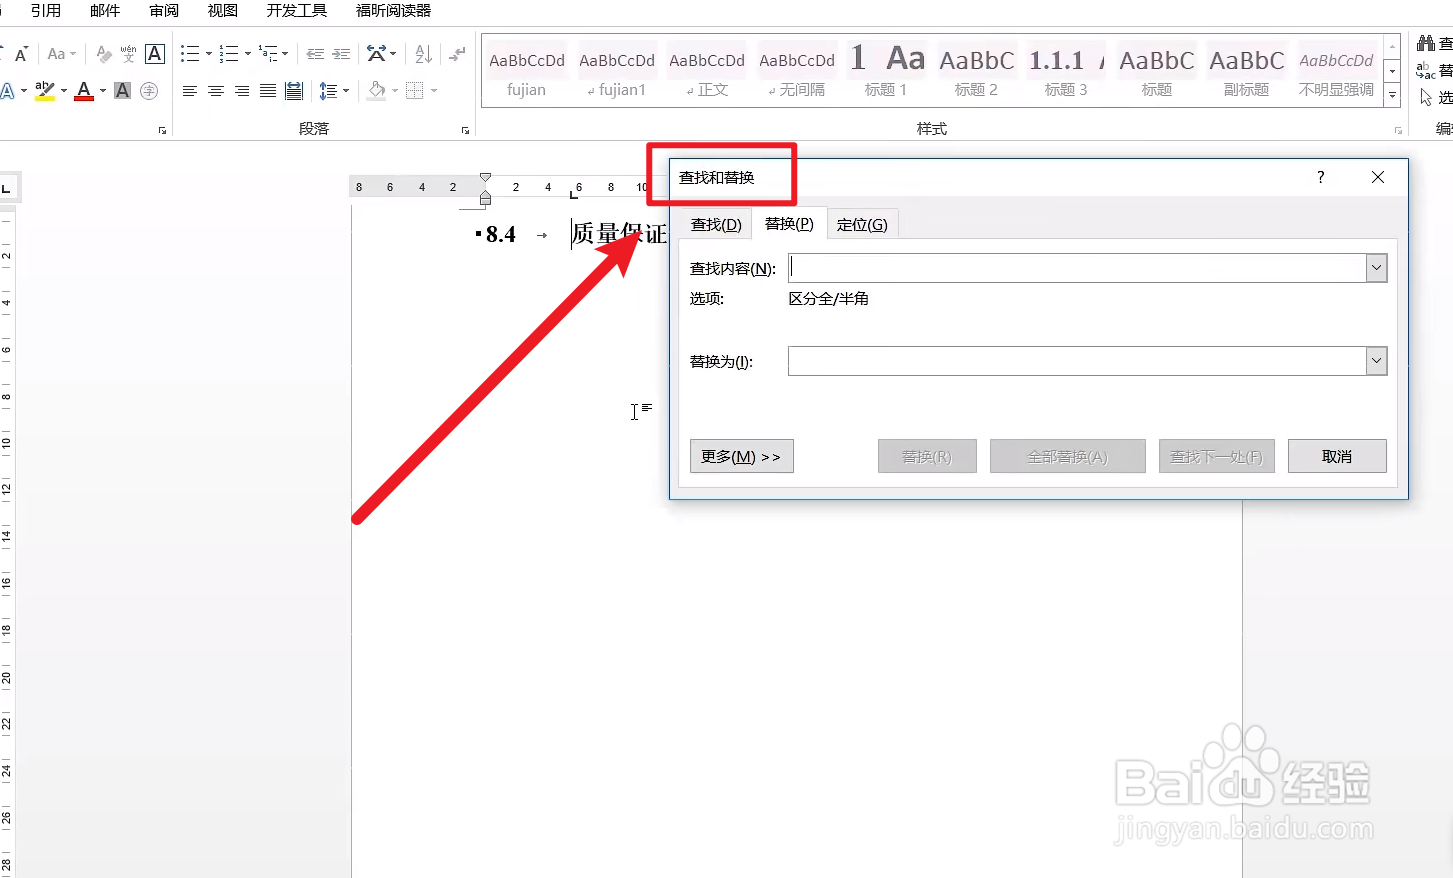Open the font settings dialog launcher
The width and height of the screenshot is (1453, 878).
162,130
